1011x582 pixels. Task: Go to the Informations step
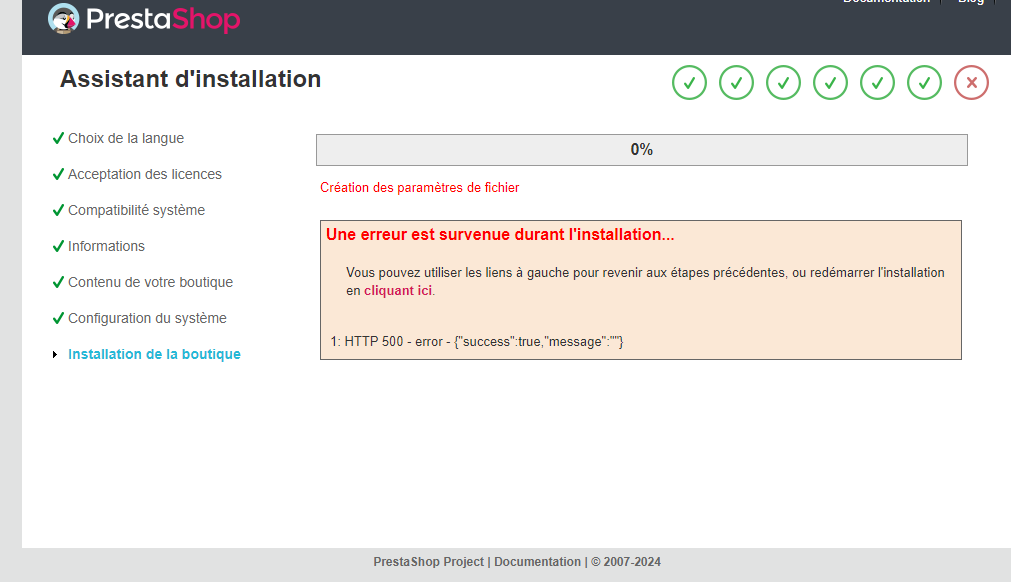[x=106, y=246]
